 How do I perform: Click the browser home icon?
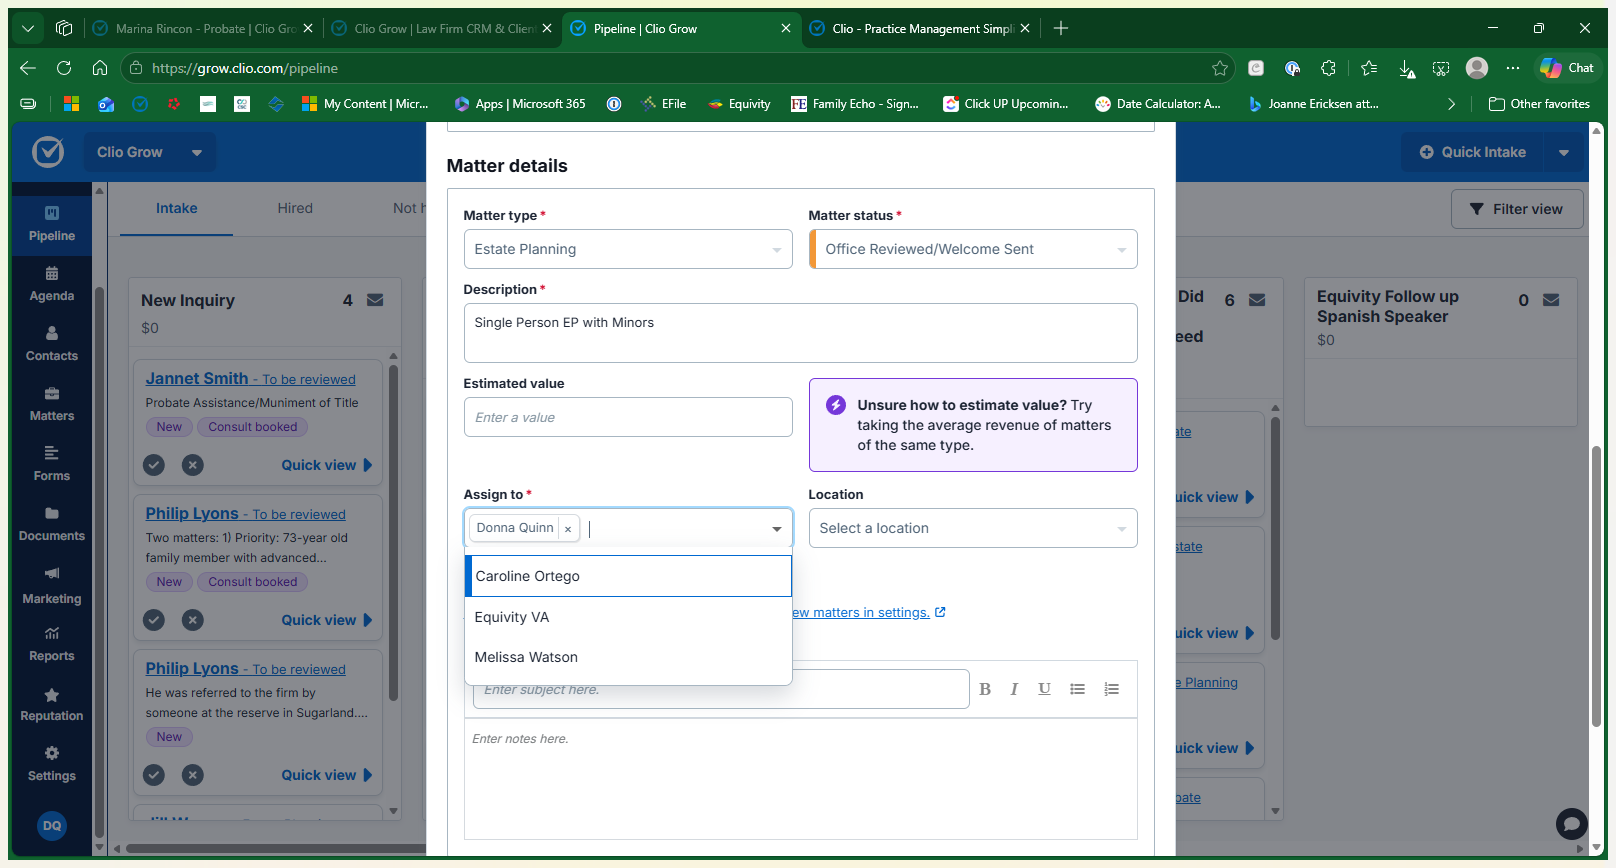(x=100, y=68)
